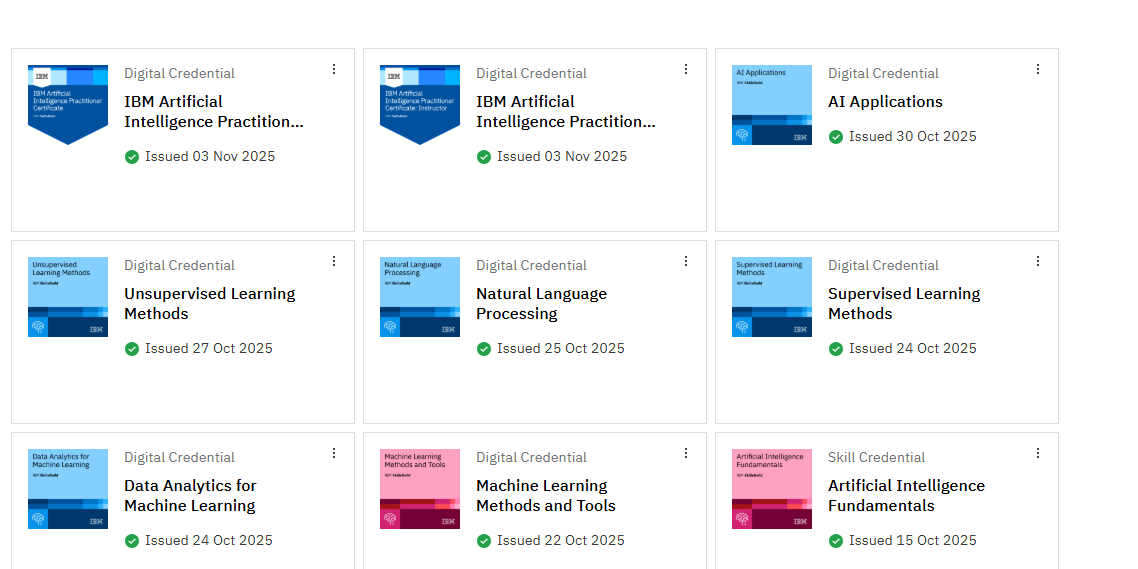This screenshot has height=569, width=1138.
Task: Open Machine Learning Methods and Tools title
Action: (x=546, y=496)
